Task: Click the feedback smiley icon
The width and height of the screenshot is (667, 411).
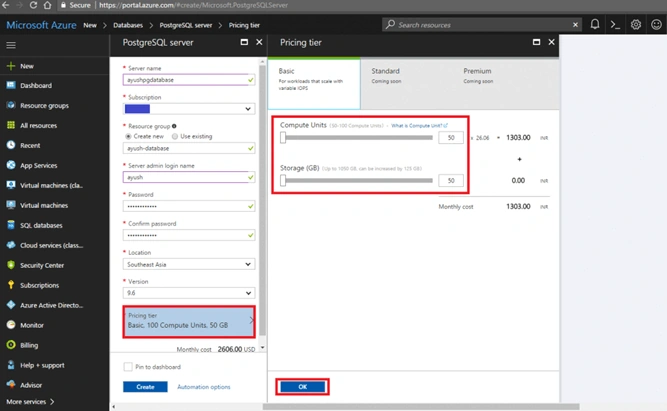Action: (x=656, y=25)
